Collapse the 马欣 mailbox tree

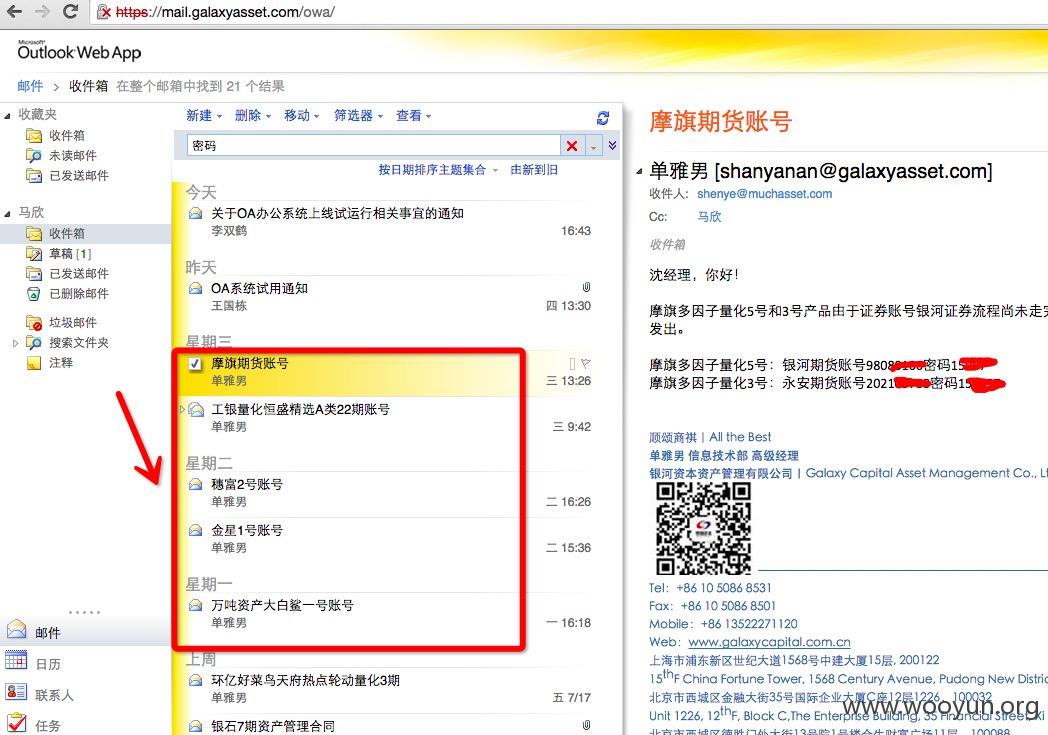tap(7, 213)
